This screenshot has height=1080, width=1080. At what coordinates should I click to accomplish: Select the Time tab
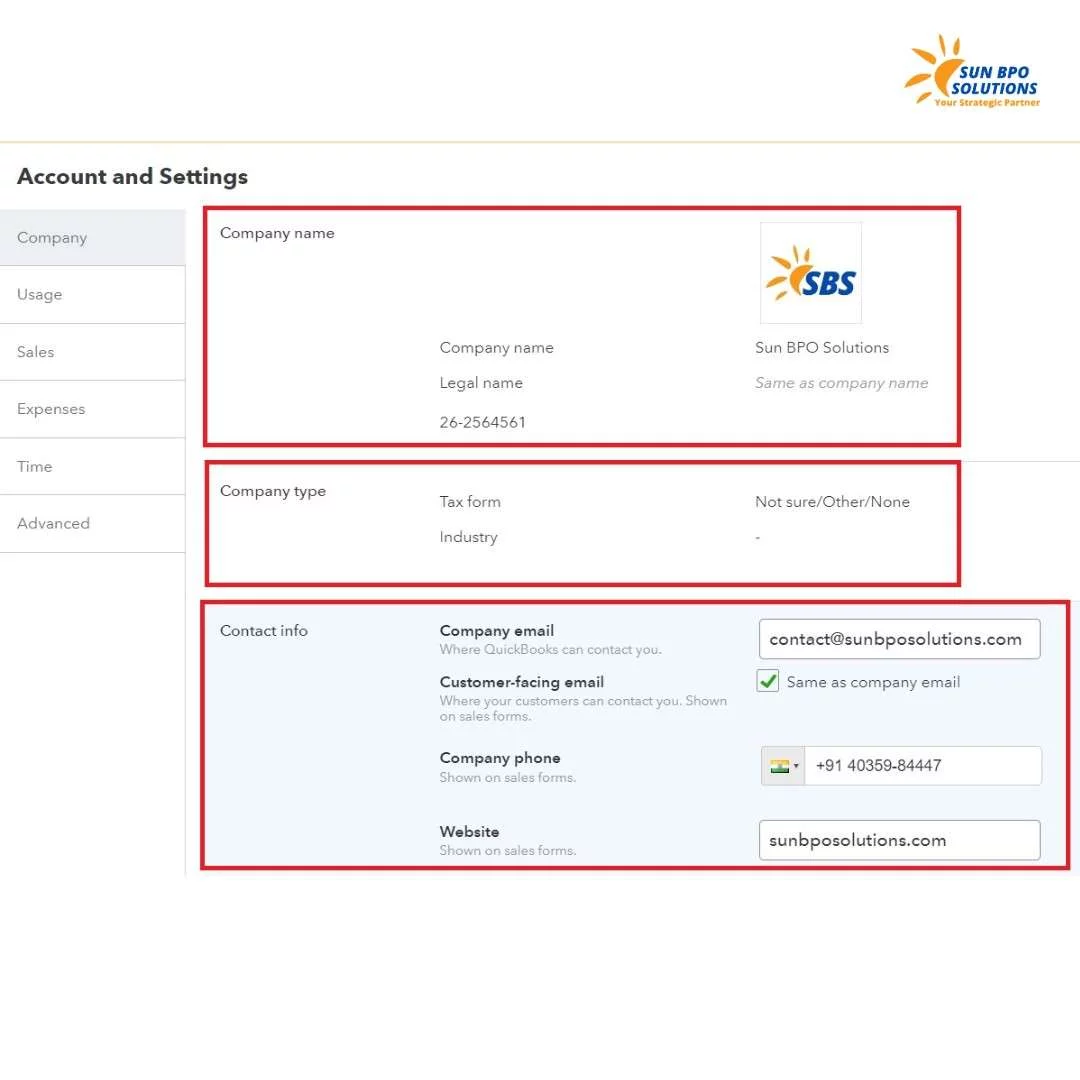click(92, 466)
